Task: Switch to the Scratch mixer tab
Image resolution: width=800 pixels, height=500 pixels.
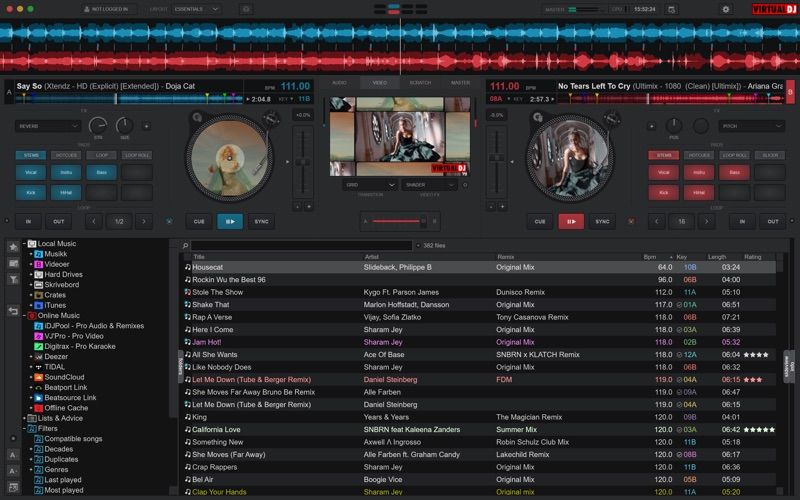Action: [420, 83]
